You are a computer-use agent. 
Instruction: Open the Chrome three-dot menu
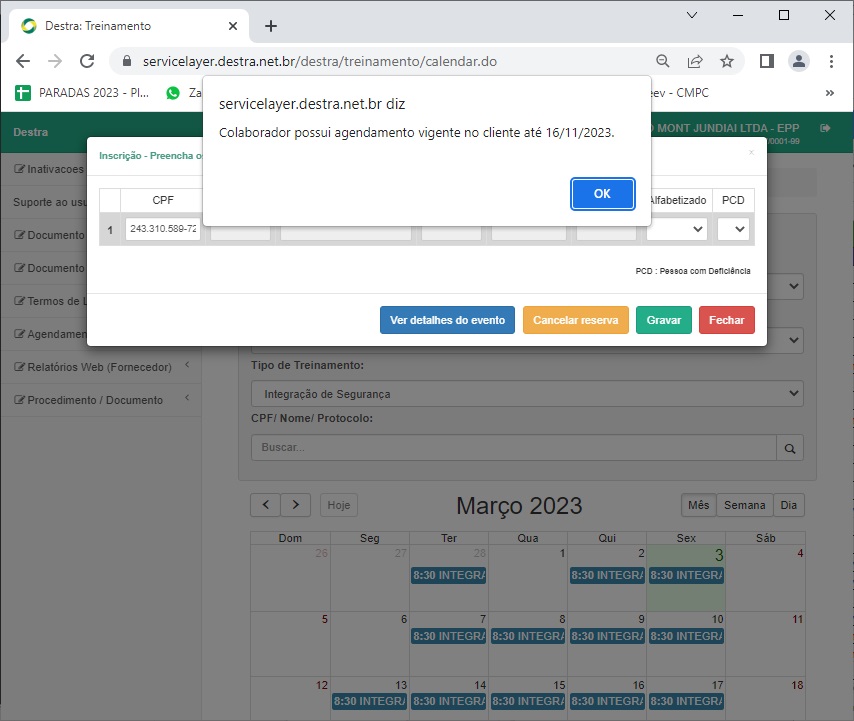pos(831,61)
